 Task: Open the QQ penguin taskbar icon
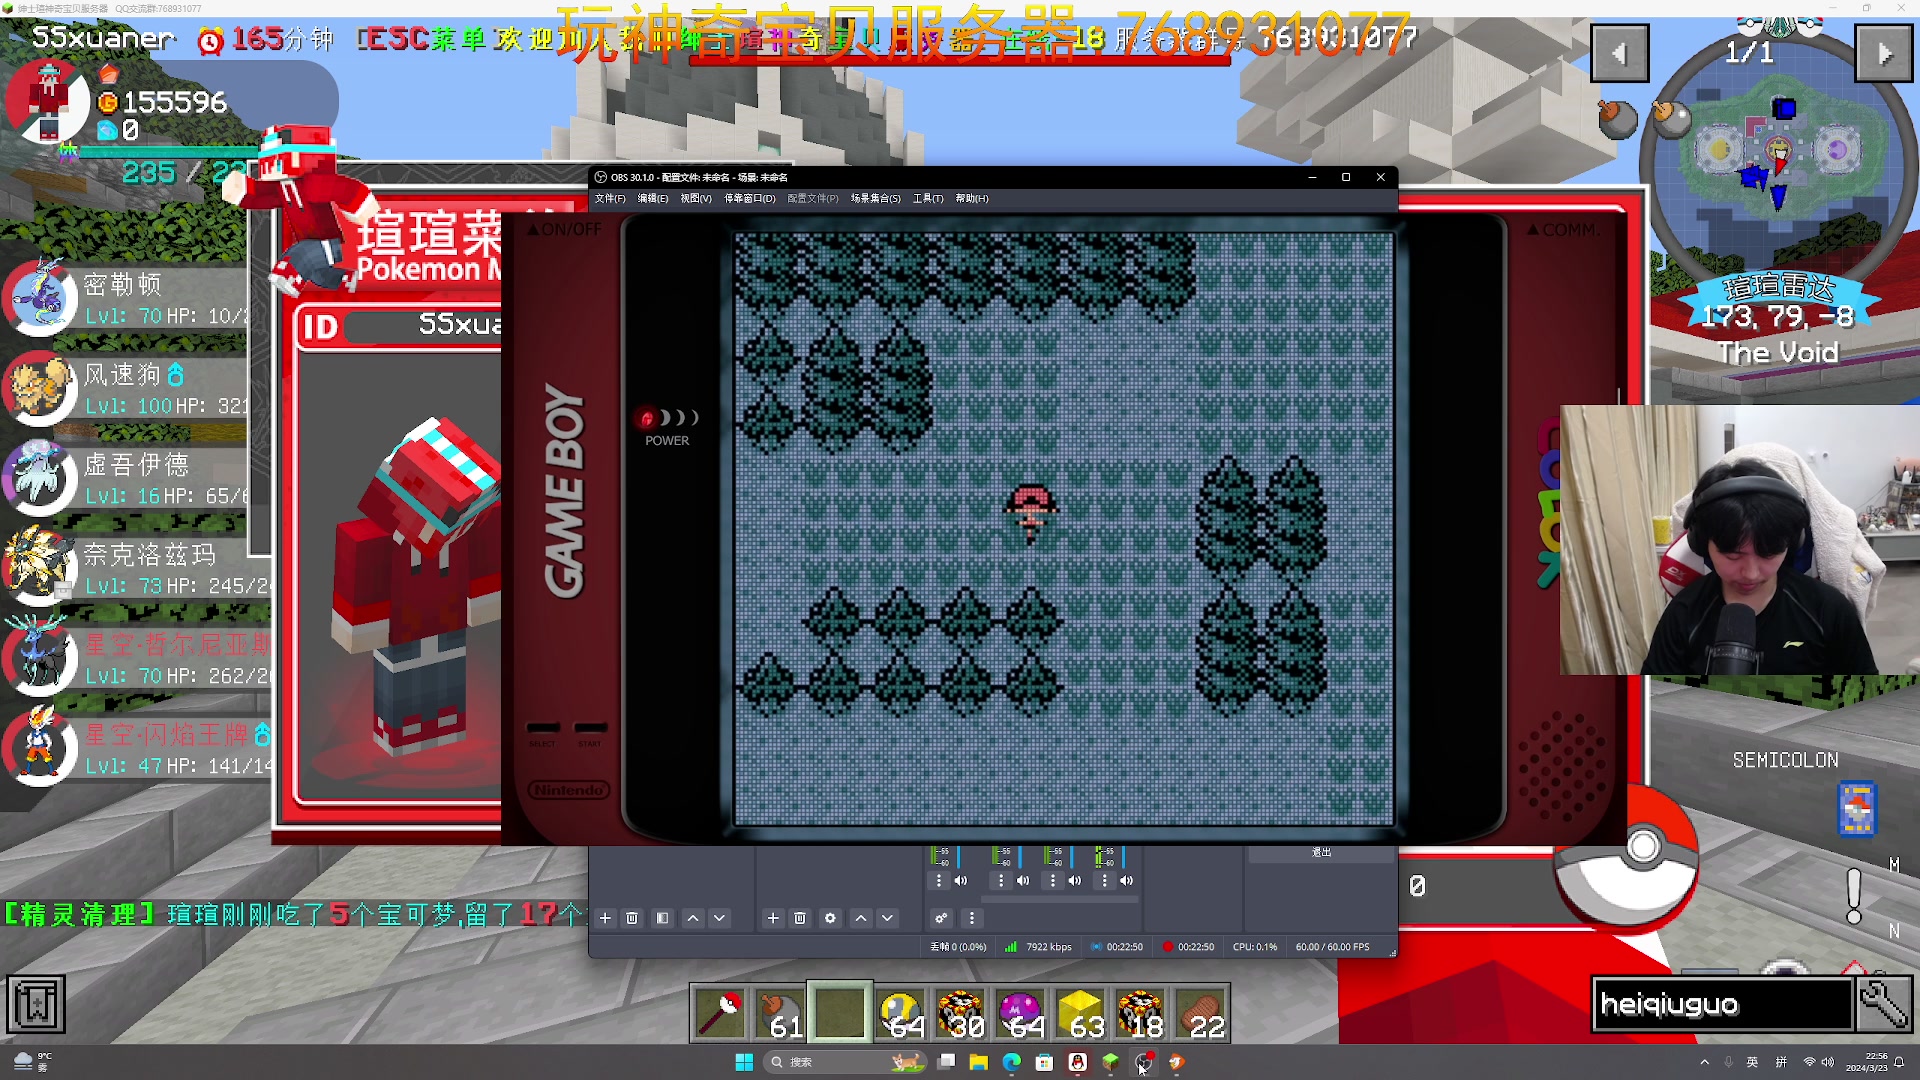click(1077, 1062)
